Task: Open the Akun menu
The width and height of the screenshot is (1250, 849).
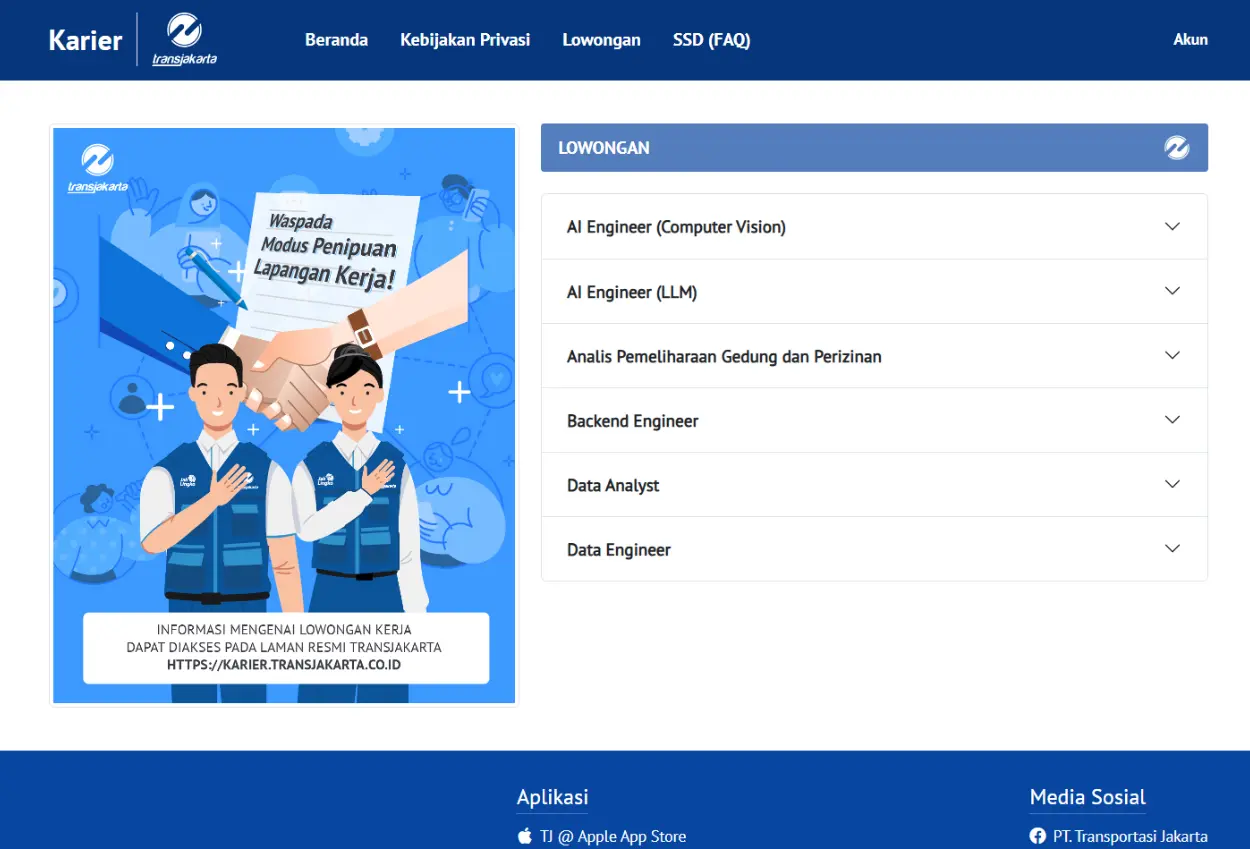Action: click(1191, 40)
